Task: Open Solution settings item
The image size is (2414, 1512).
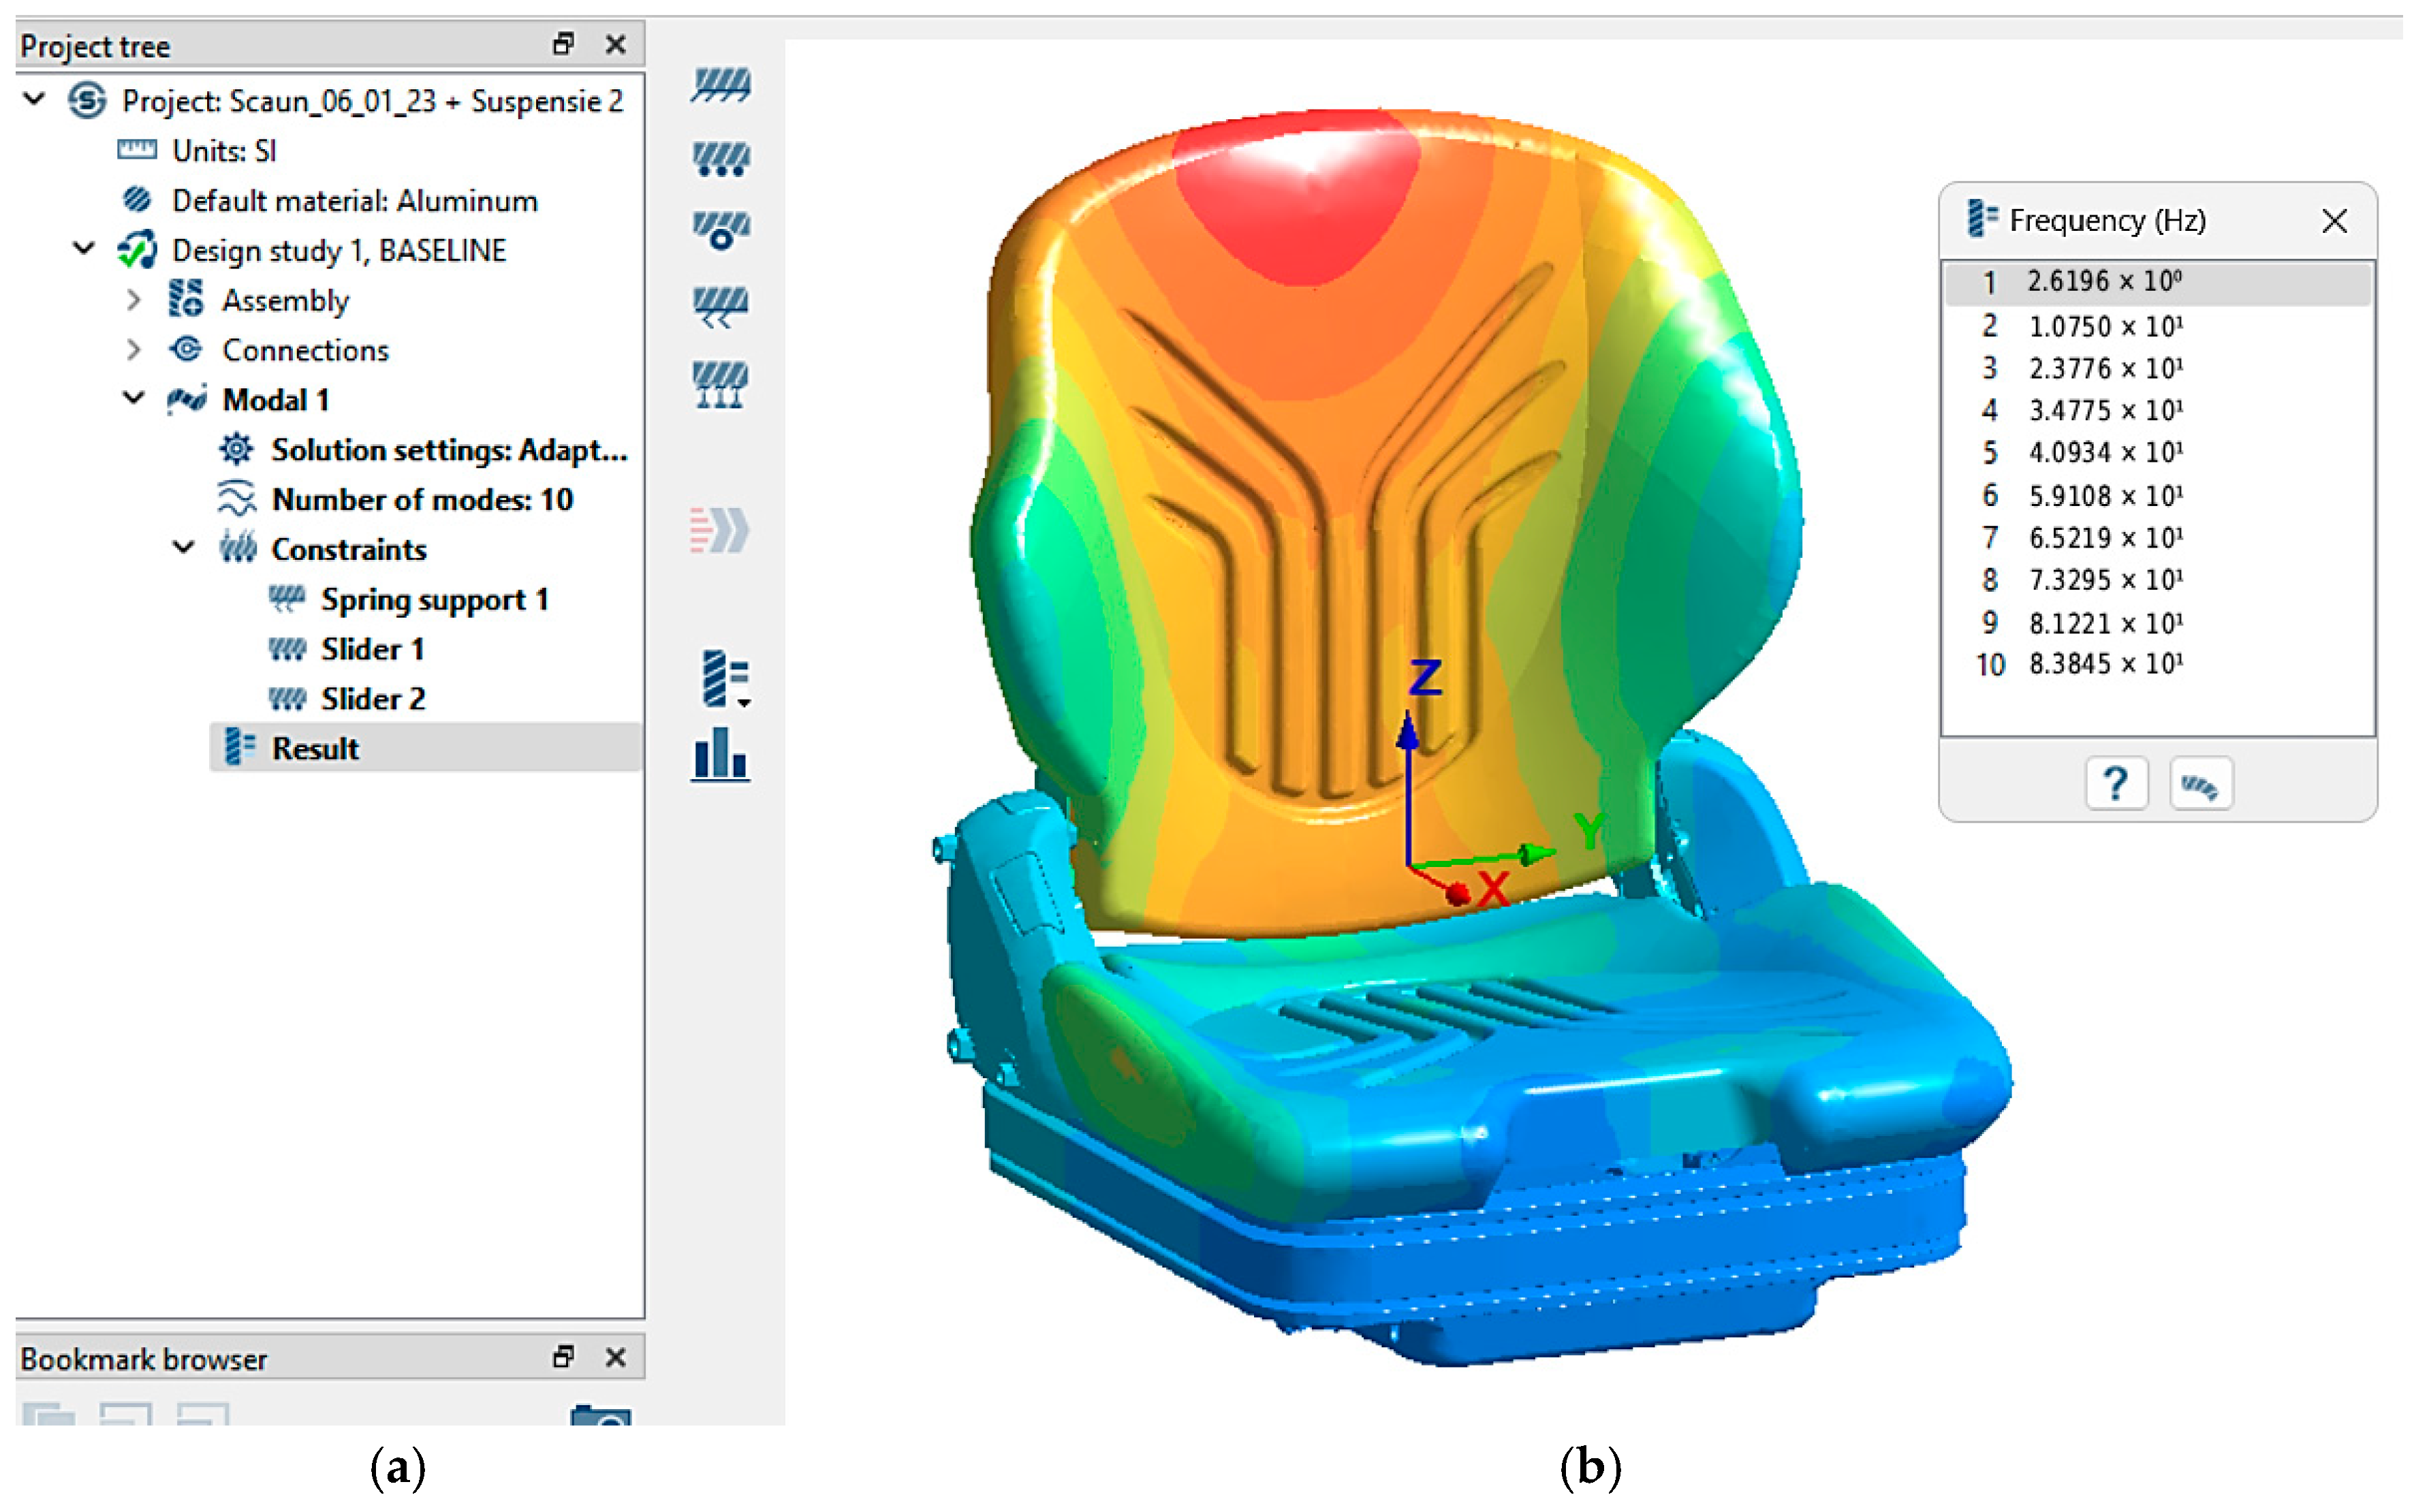Action: pos(448,450)
